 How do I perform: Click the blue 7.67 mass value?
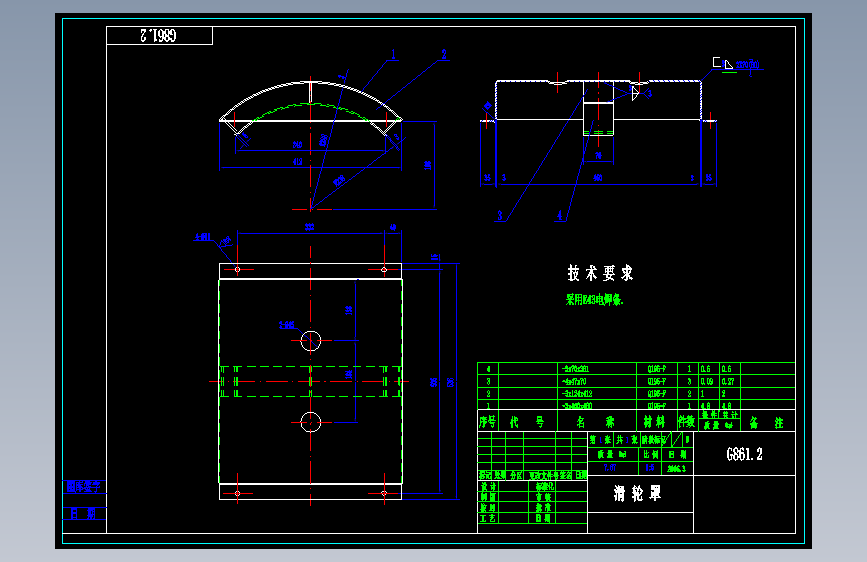point(610,467)
